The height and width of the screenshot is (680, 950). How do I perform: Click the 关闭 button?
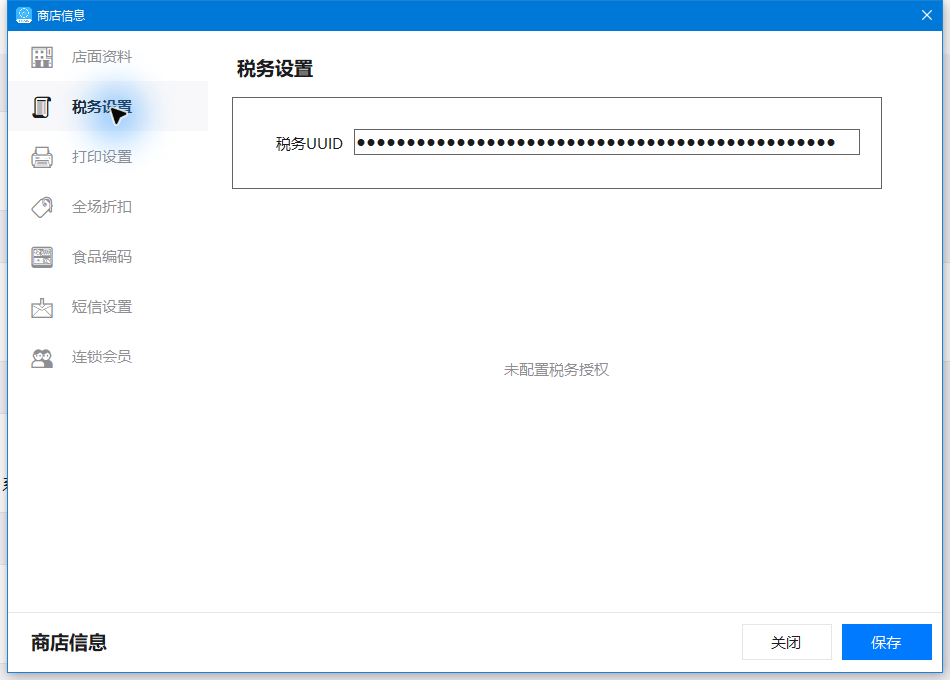(786, 642)
